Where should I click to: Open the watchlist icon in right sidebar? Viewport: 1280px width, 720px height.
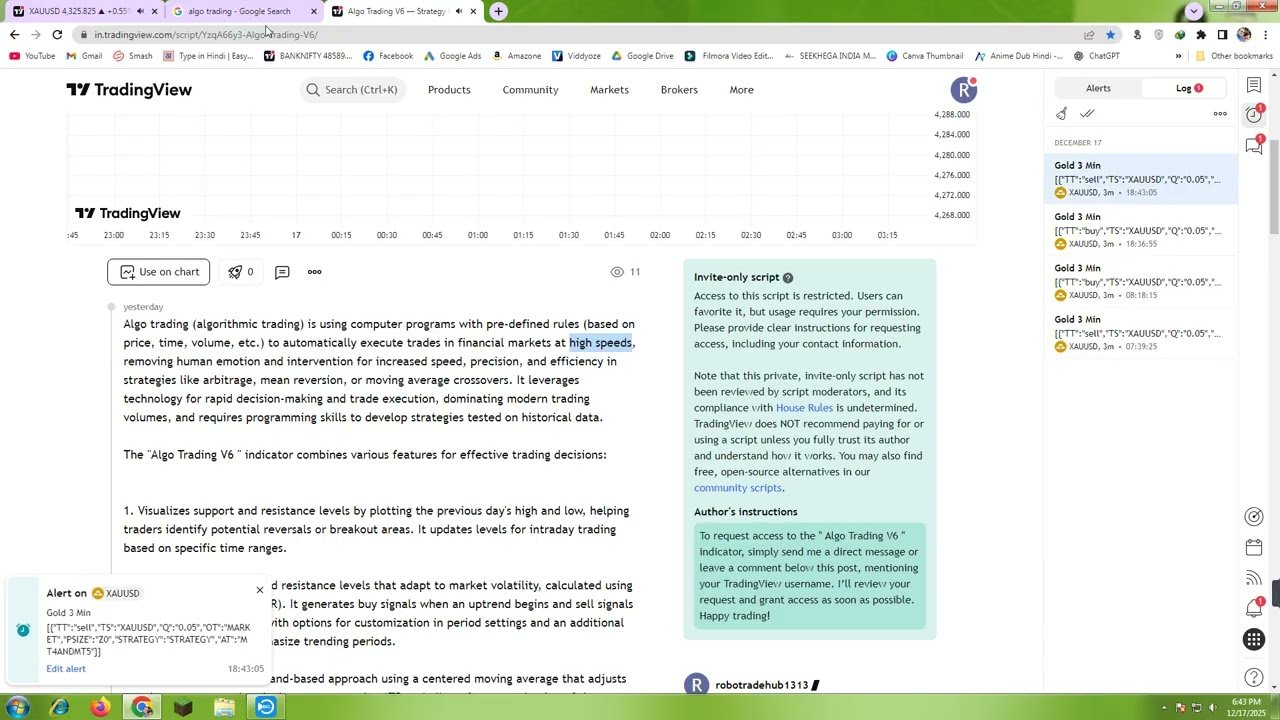tap(1253, 86)
